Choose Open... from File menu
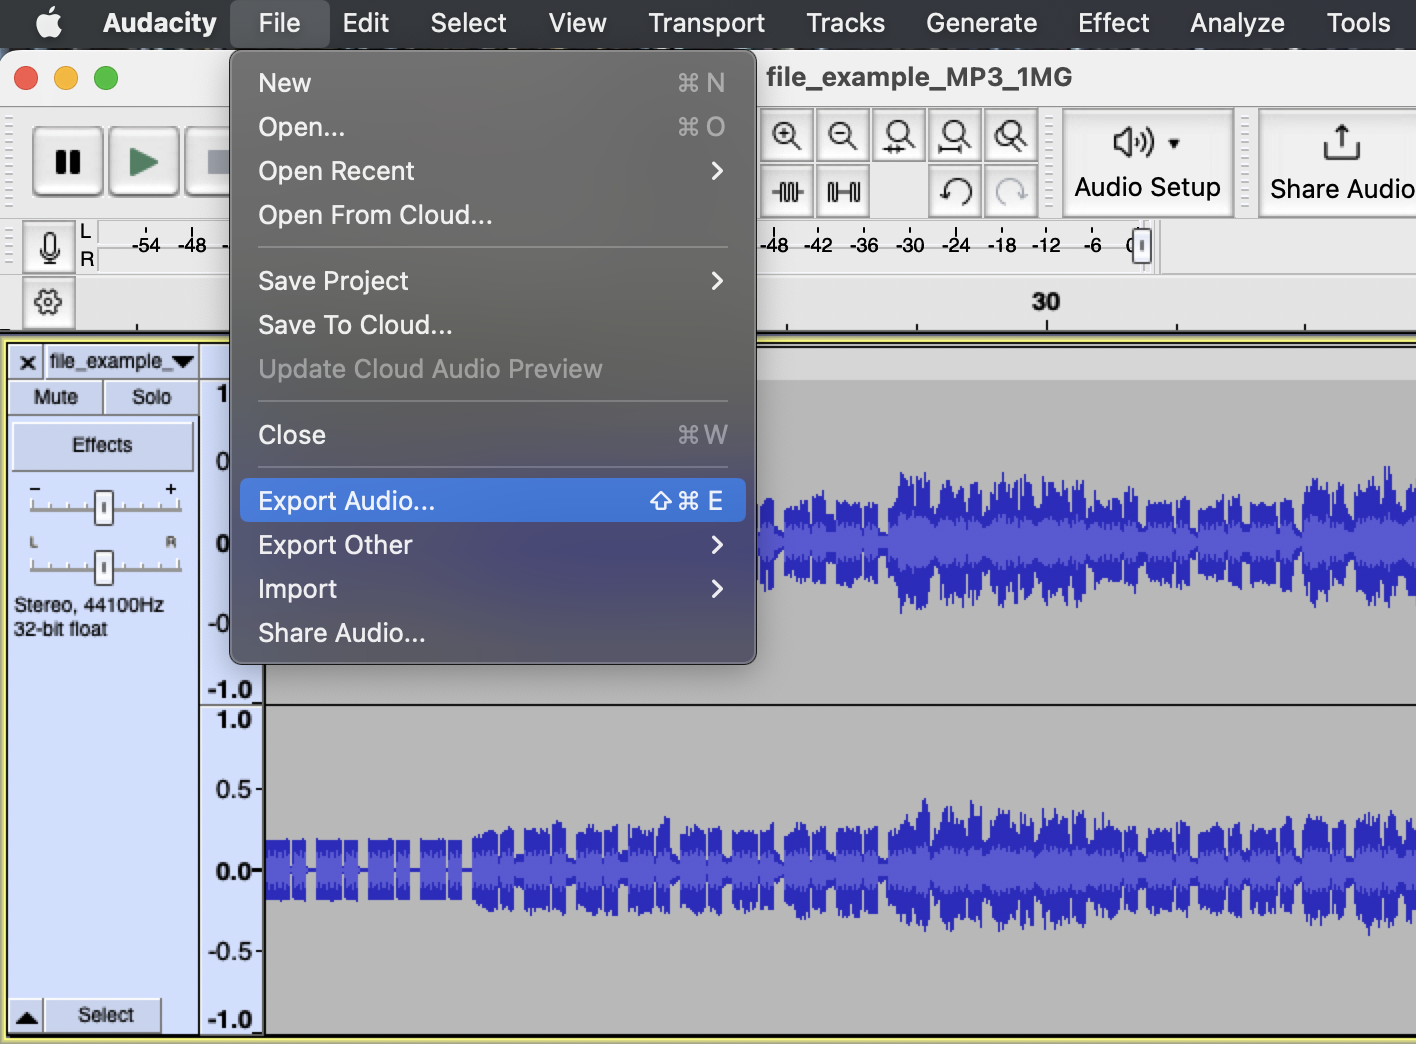 coord(492,127)
